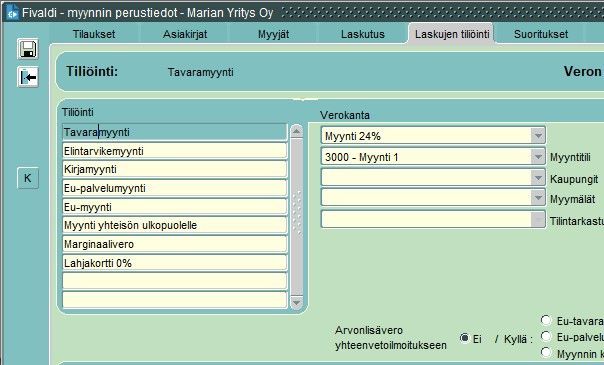Select the Laskujen tiliöinti tab

pyautogui.click(x=452, y=34)
